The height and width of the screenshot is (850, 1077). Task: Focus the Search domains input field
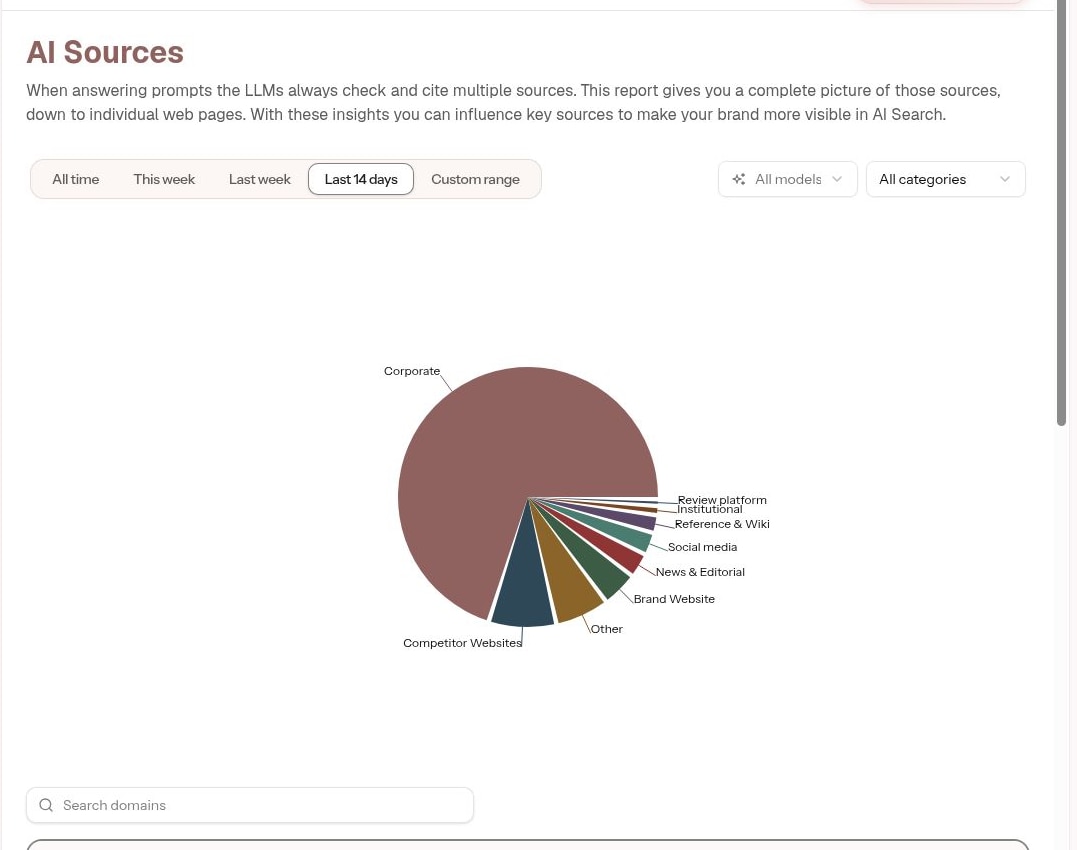coord(250,805)
